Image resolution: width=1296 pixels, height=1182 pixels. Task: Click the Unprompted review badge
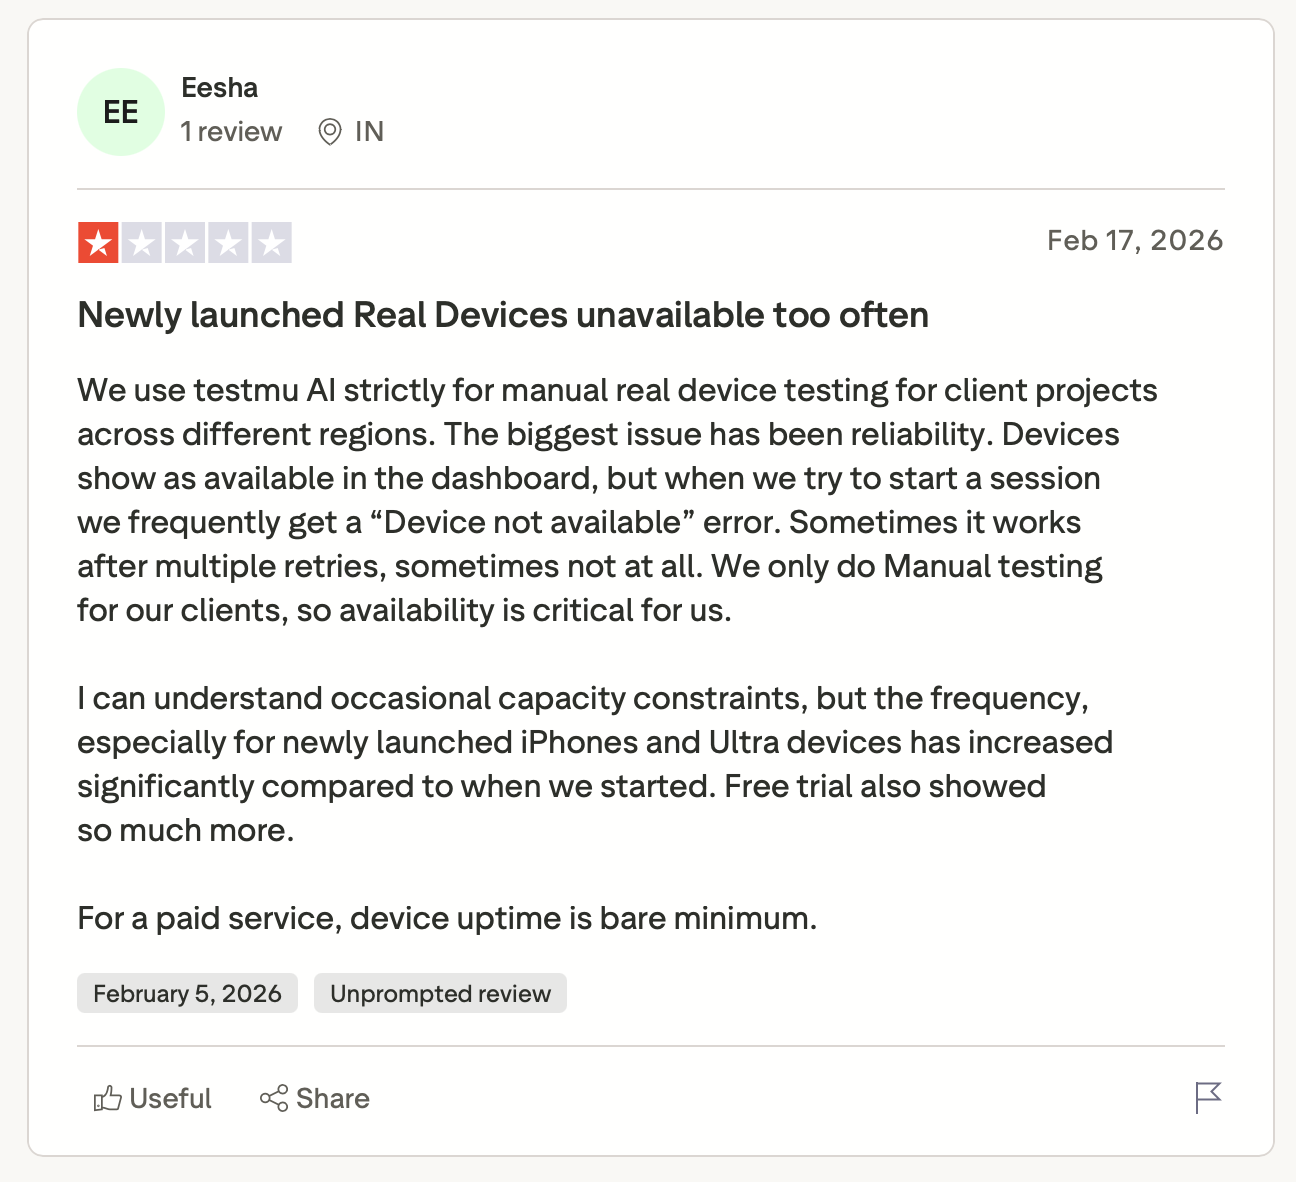click(440, 993)
